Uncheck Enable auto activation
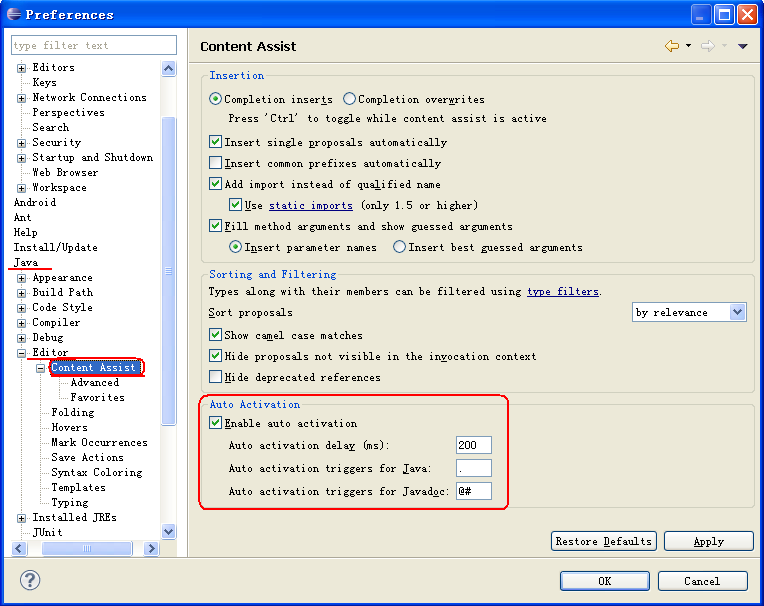Viewport: 764px width, 606px height. click(x=215, y=422)
